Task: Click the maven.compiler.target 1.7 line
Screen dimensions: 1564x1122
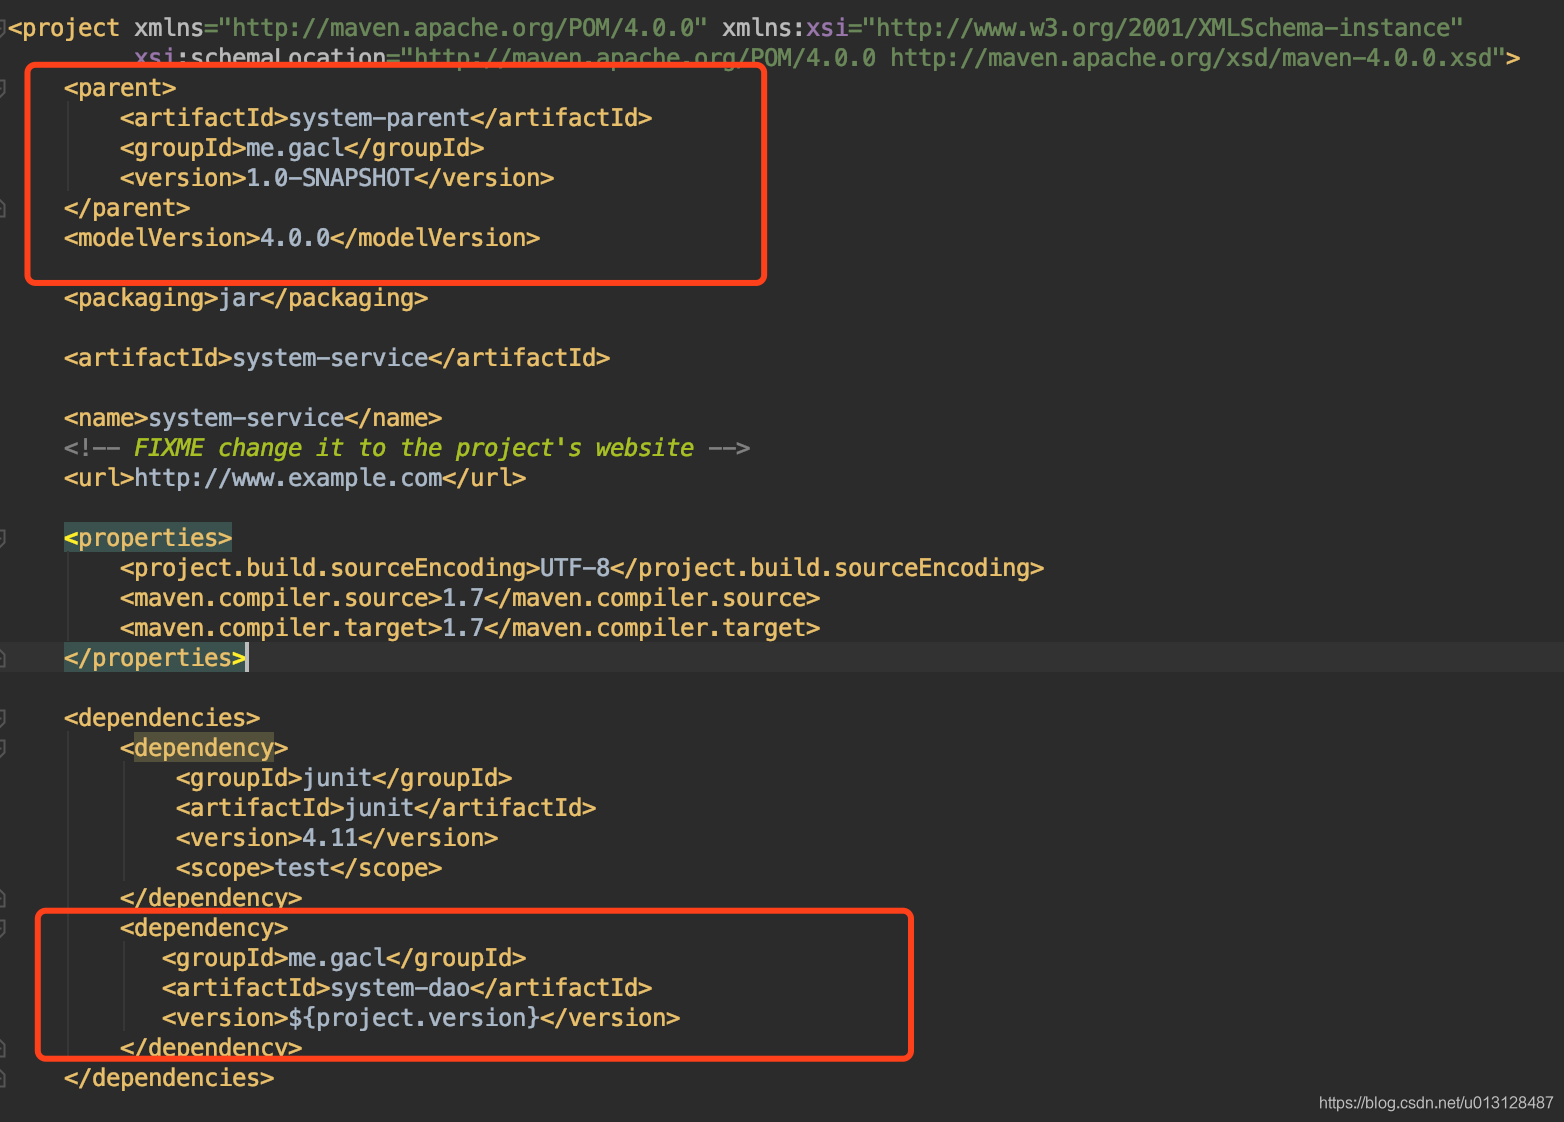Action: 470,628
